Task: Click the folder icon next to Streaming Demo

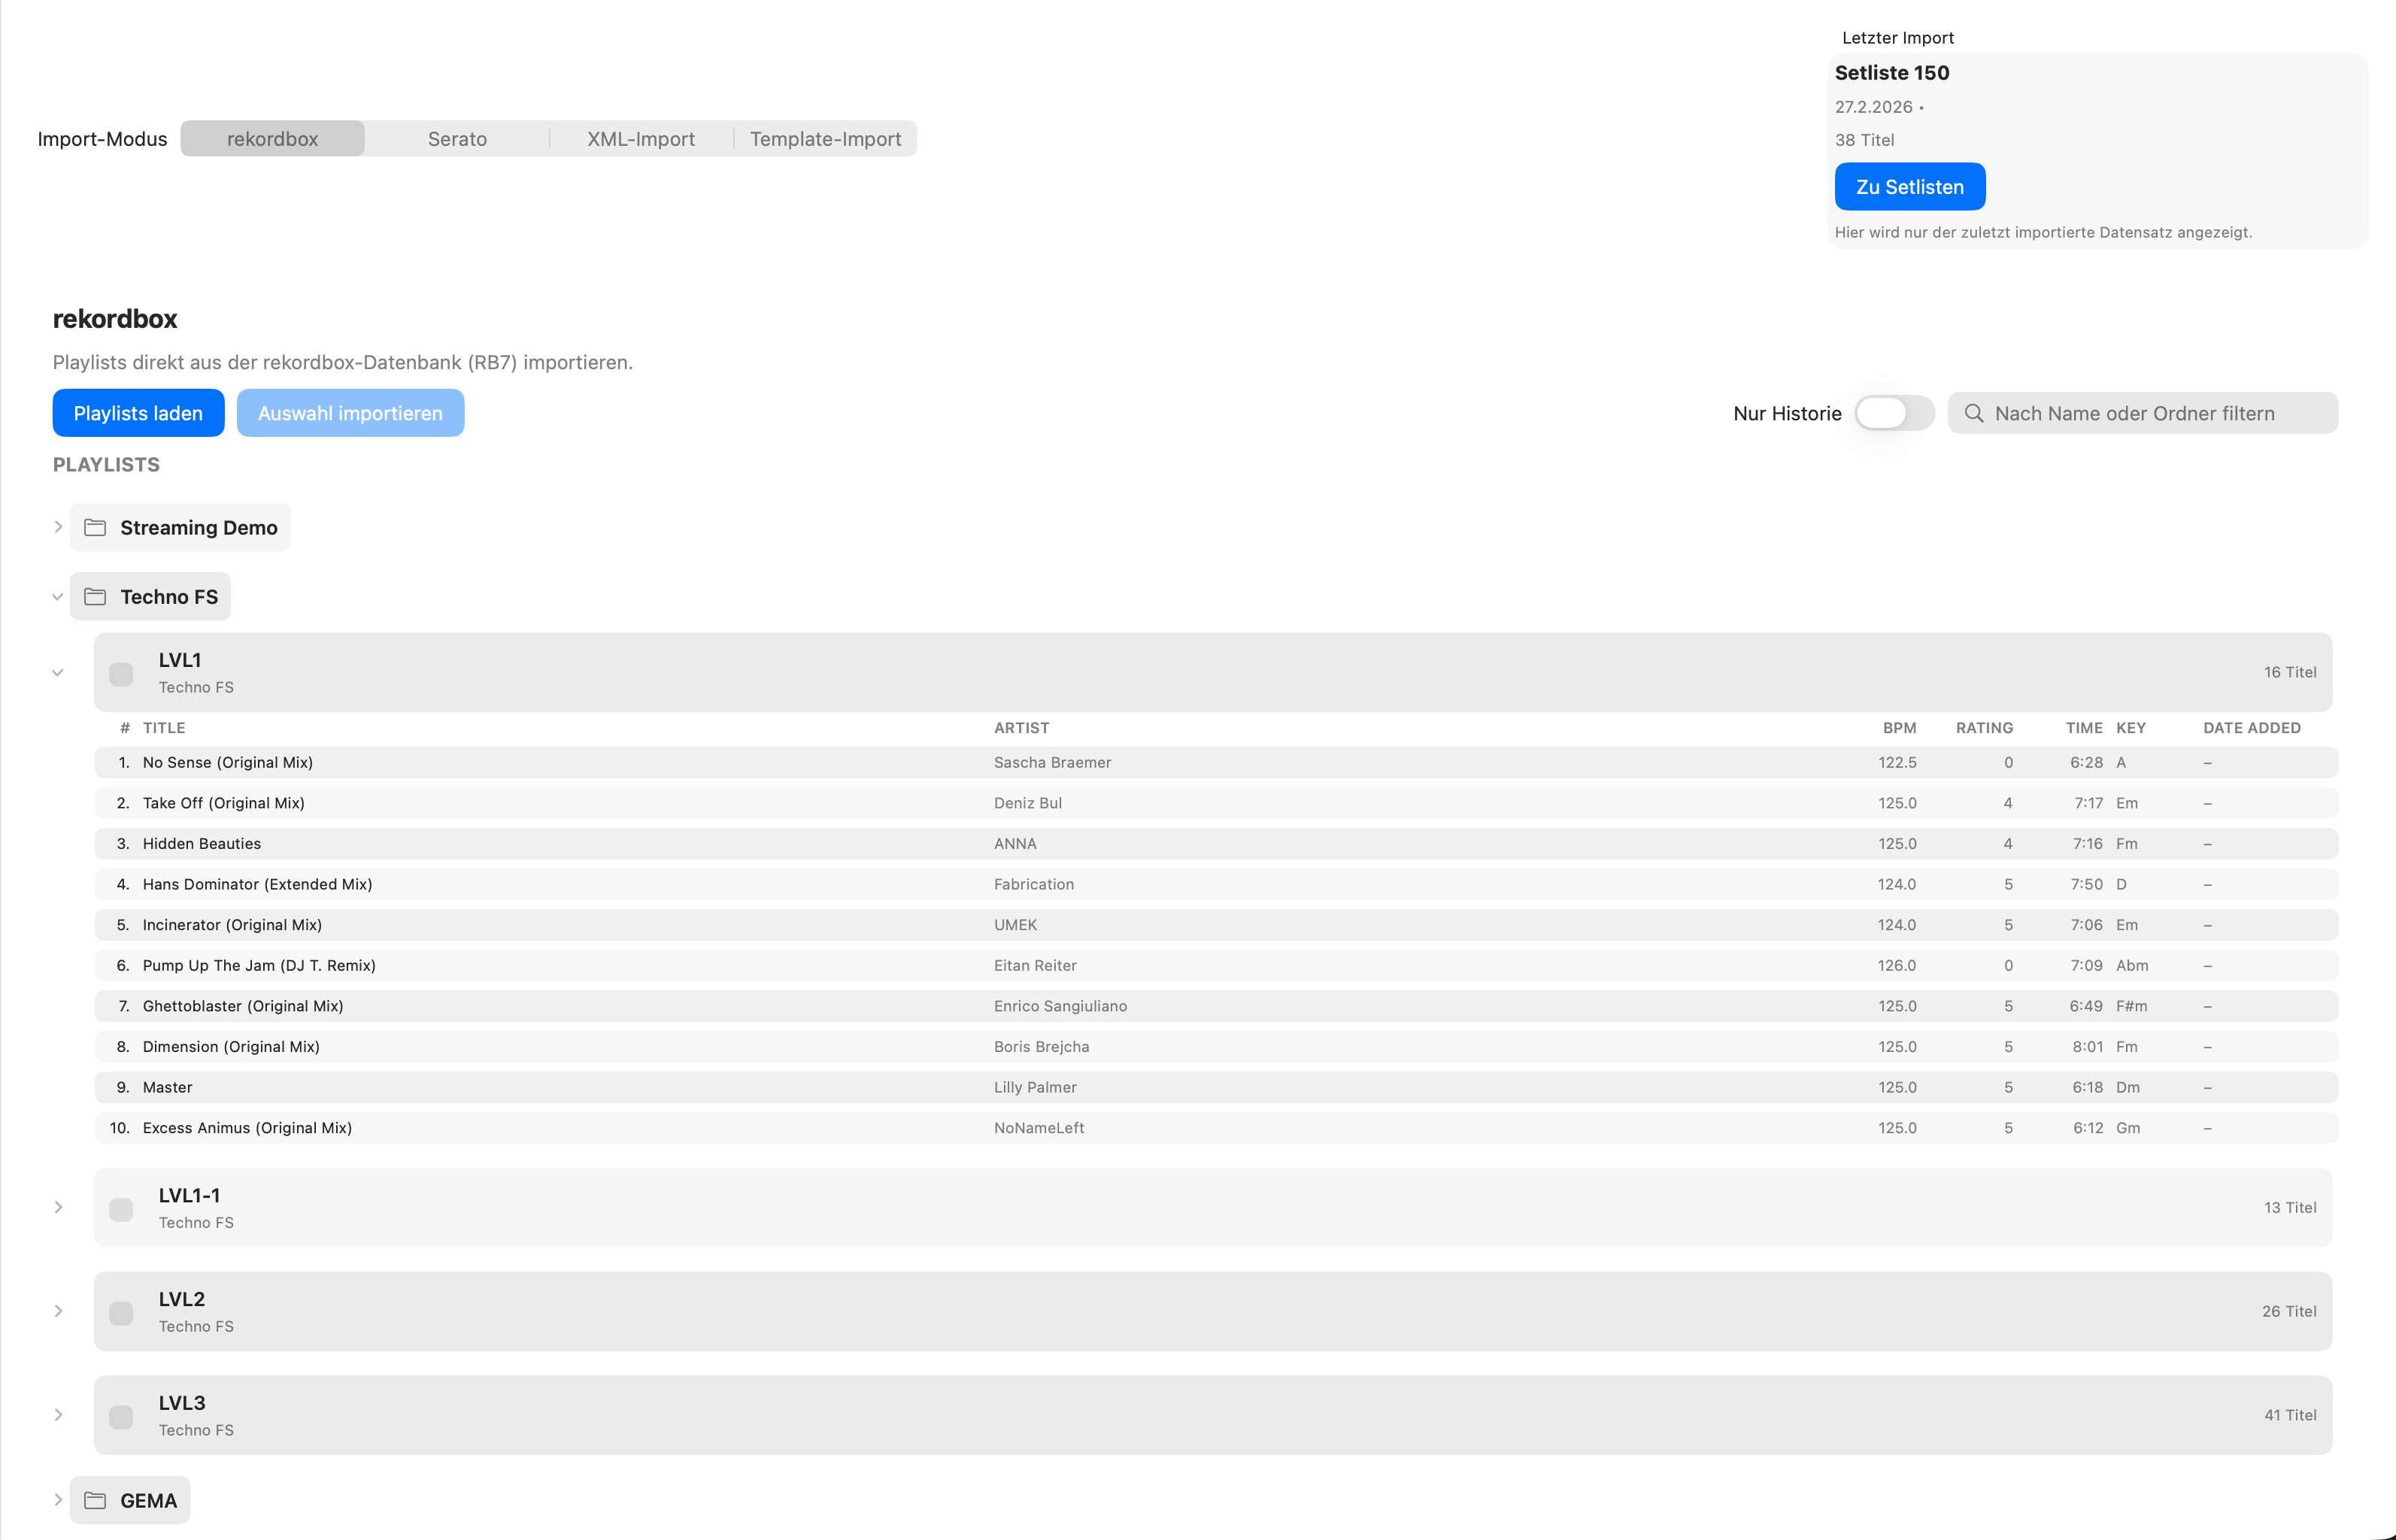Action: 95,527
